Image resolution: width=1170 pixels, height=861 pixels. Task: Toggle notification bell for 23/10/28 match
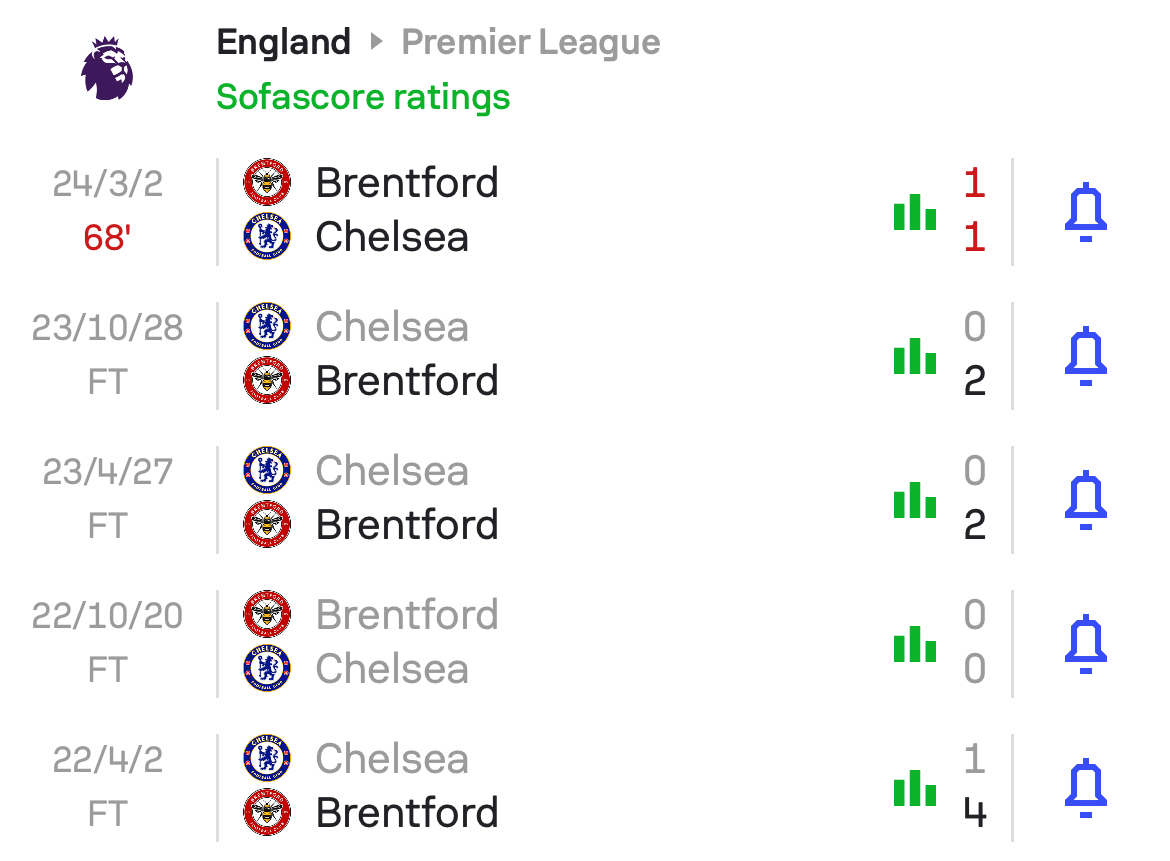[x=1085, y=356]
